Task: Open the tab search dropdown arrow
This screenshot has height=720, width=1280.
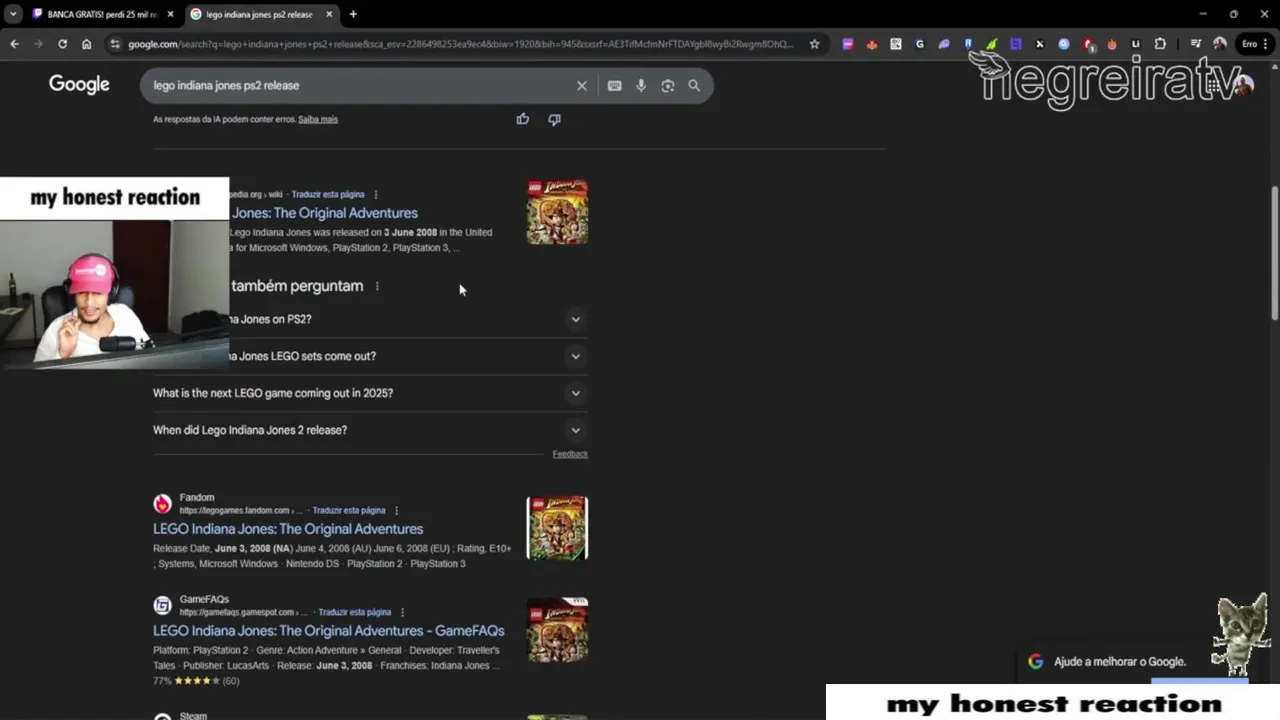Action: click(x=12, y=14)
